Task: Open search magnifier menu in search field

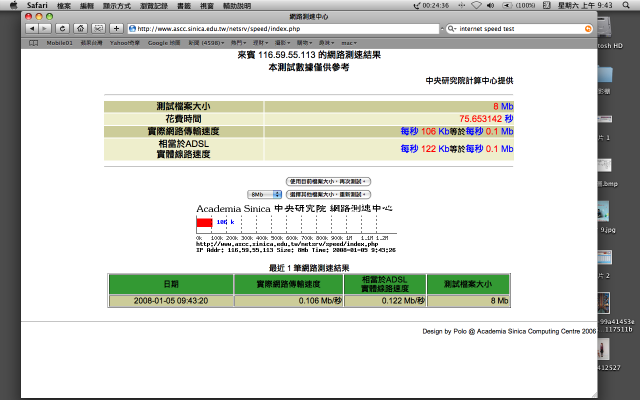Action: (x=452, y=29)
